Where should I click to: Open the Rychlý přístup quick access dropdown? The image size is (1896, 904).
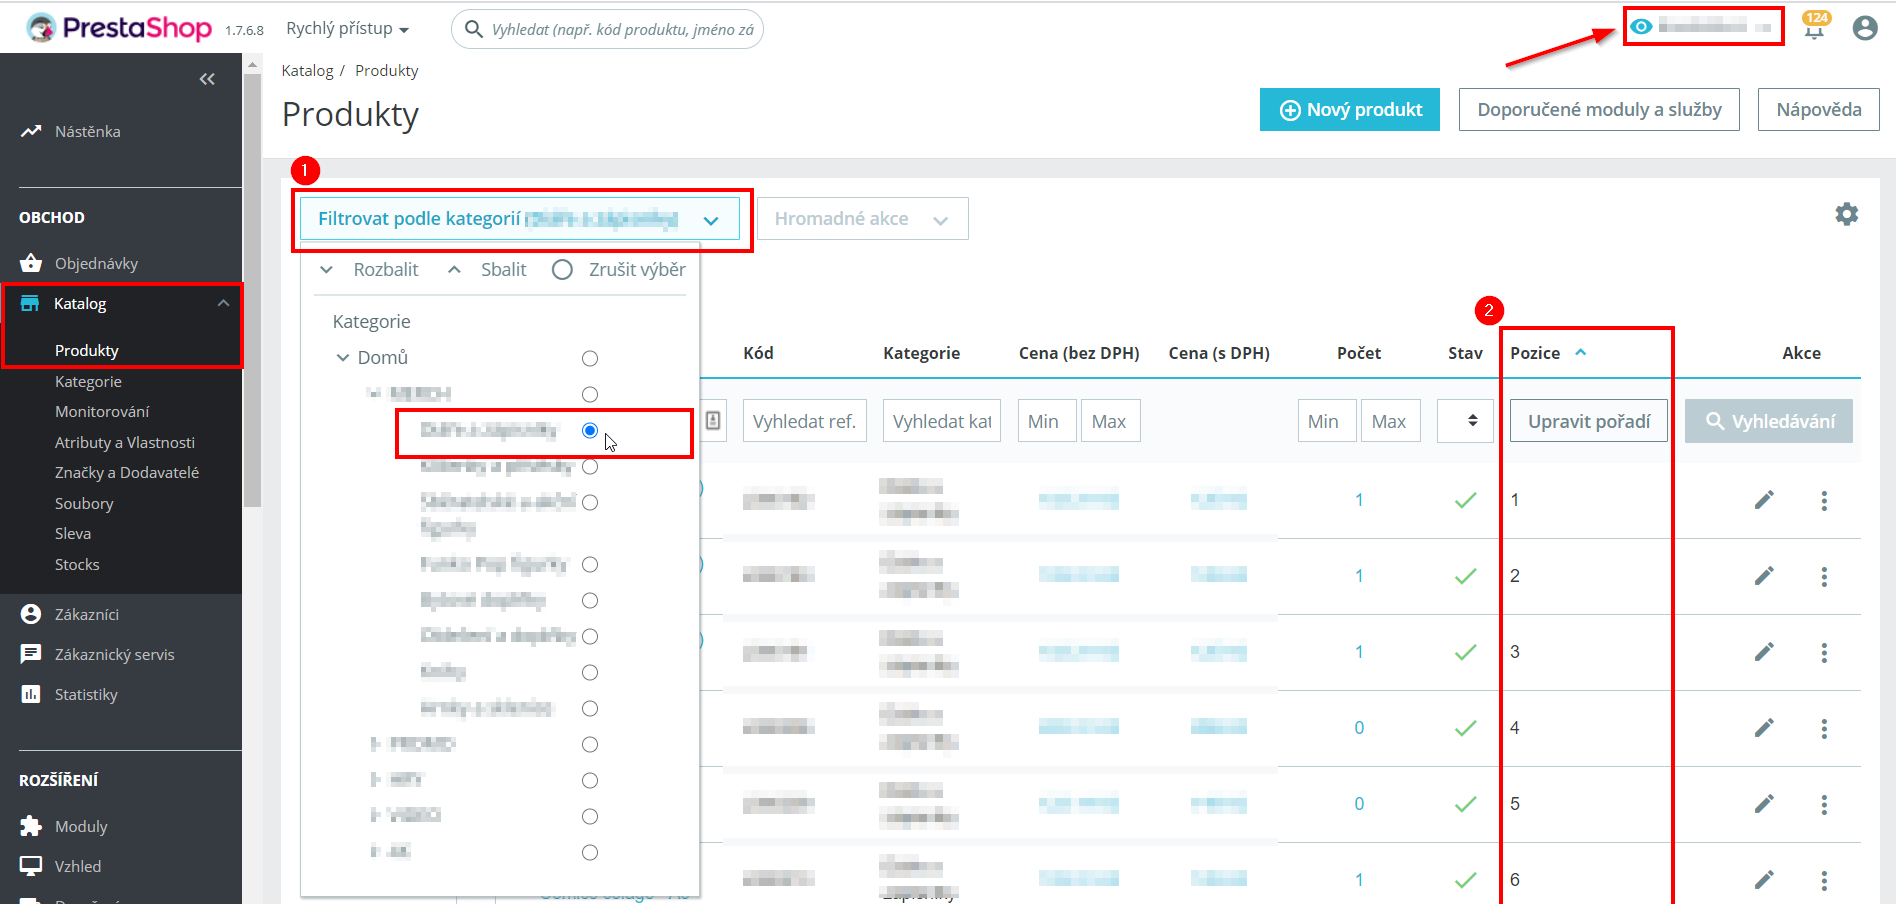click(x=348, y=29)
